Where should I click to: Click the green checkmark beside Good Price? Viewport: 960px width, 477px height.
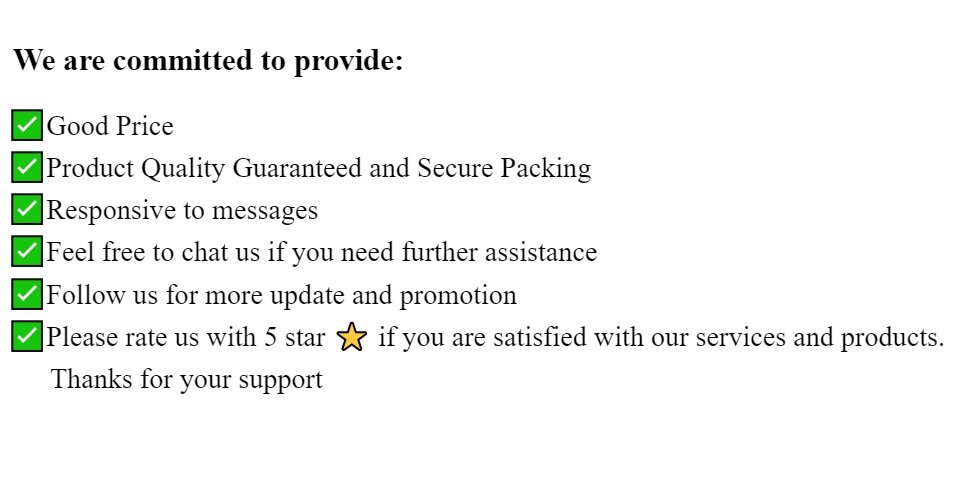[x=27, y=126]
